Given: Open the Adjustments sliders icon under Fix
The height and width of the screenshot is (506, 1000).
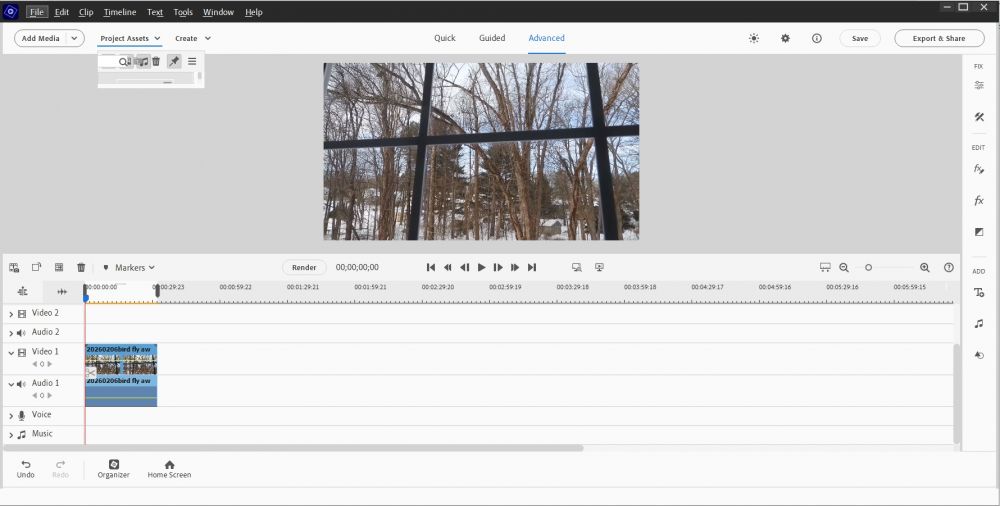Looking at the screenshot, I should [x=979, y=85].
